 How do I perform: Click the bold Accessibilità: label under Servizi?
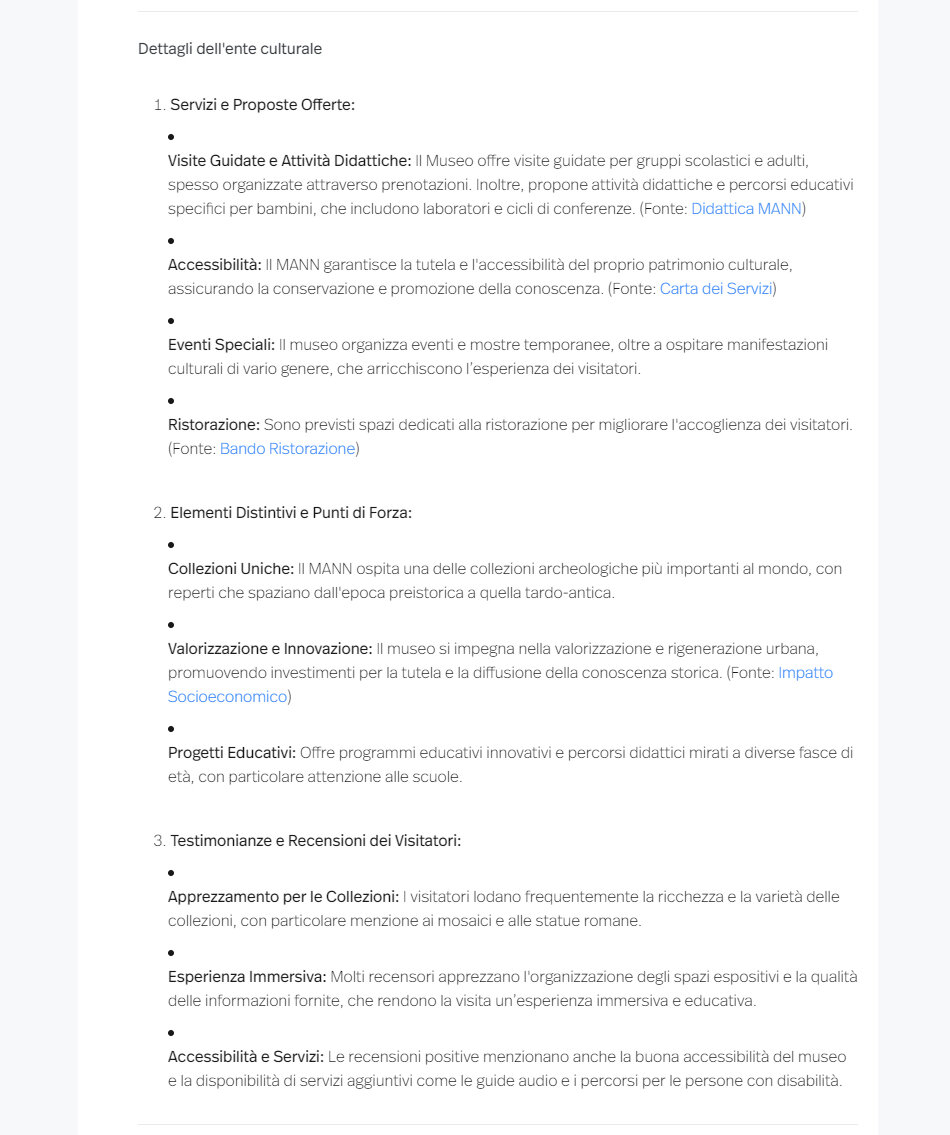point(214,265)
